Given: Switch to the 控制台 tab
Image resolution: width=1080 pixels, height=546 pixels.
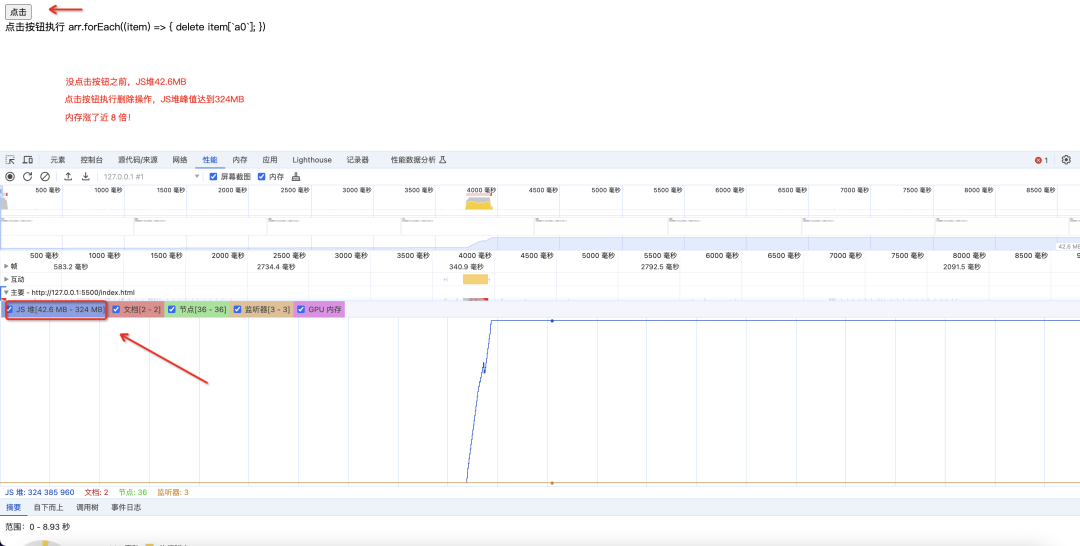Looking at the screenshot, I should pyautogui.click(x=92, y=160).
